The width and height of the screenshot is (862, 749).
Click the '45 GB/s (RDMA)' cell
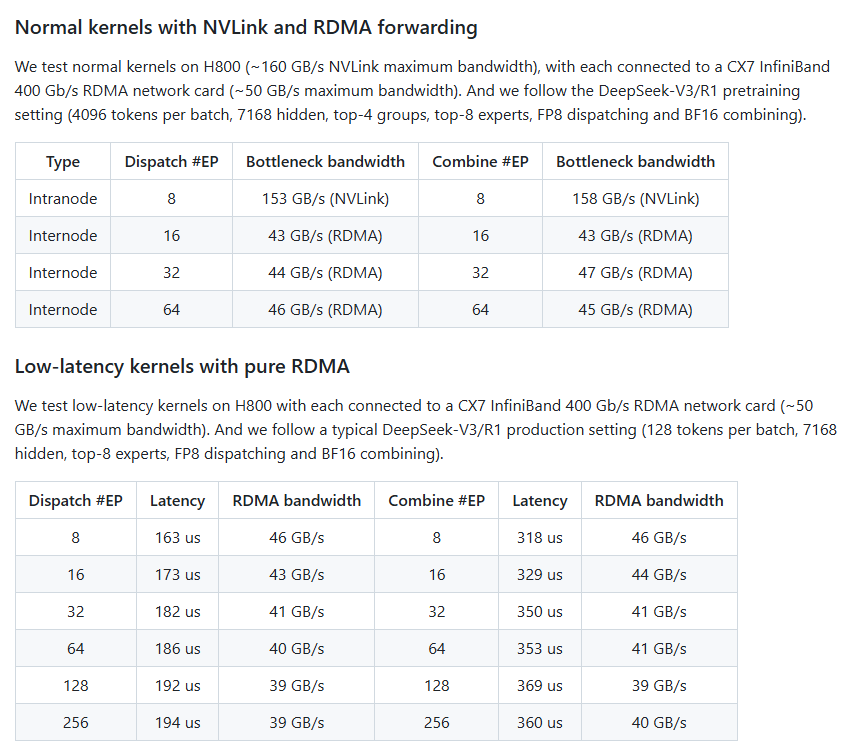(636, 310)
